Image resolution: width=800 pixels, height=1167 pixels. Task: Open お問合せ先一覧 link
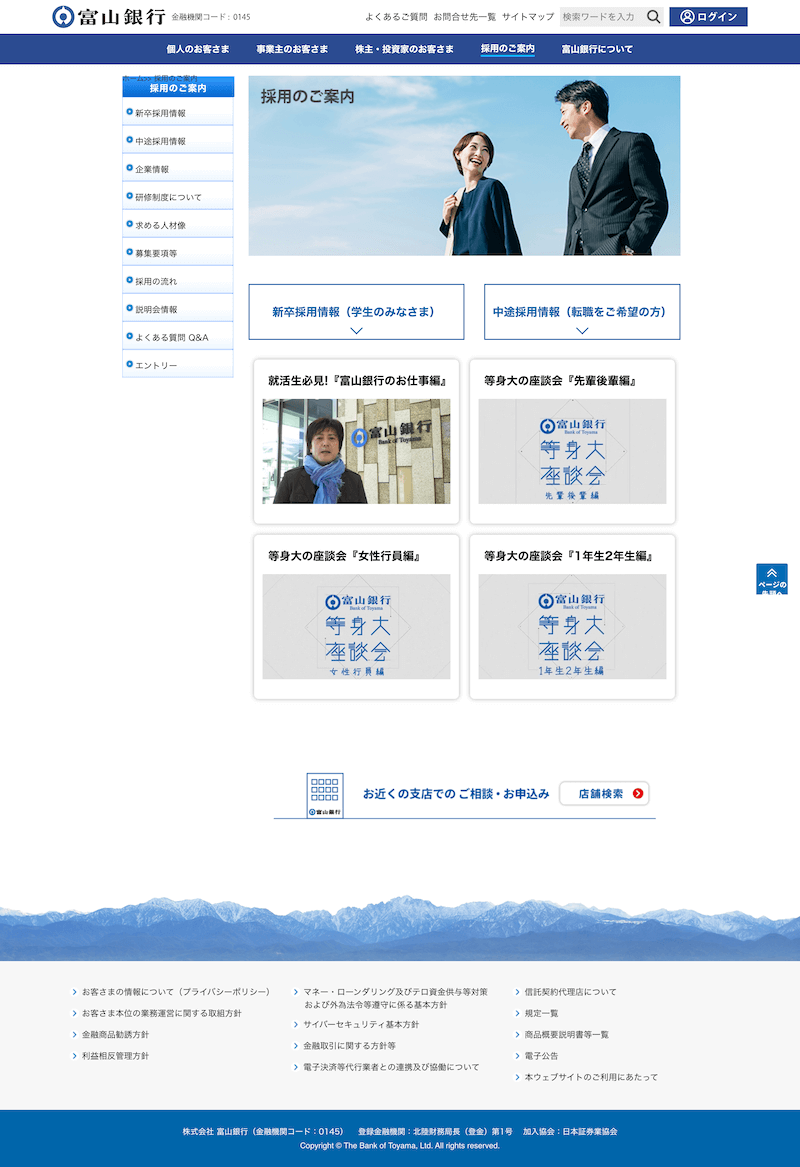pyautogui.click(x=464, y=16)
